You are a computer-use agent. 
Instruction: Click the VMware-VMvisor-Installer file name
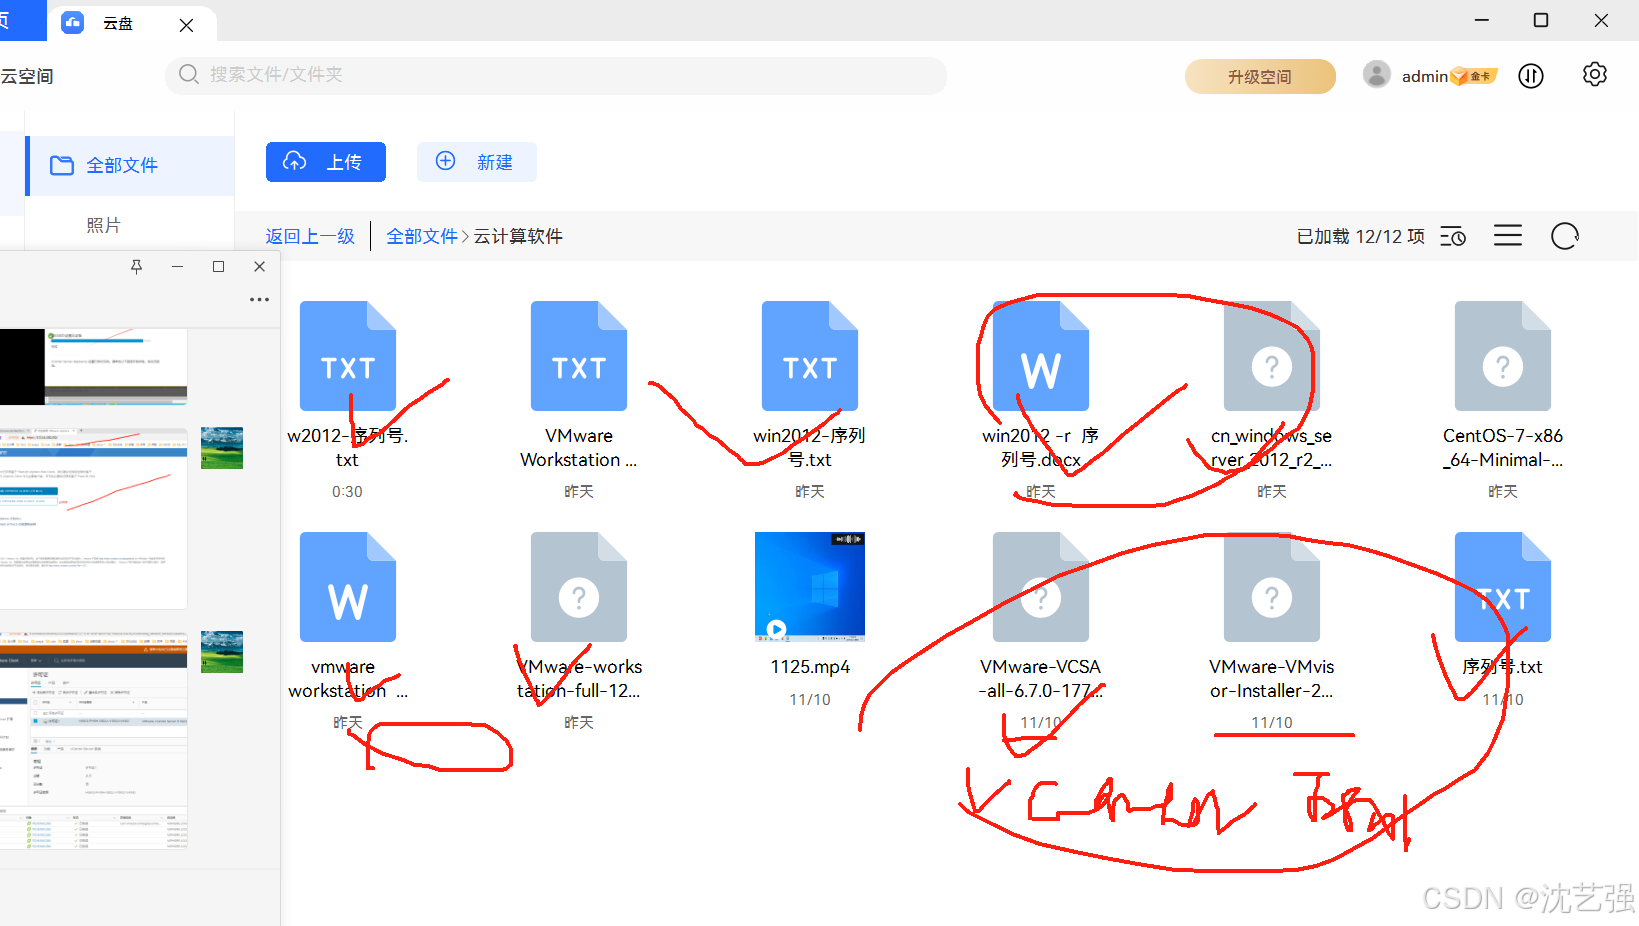(1272, 679)
